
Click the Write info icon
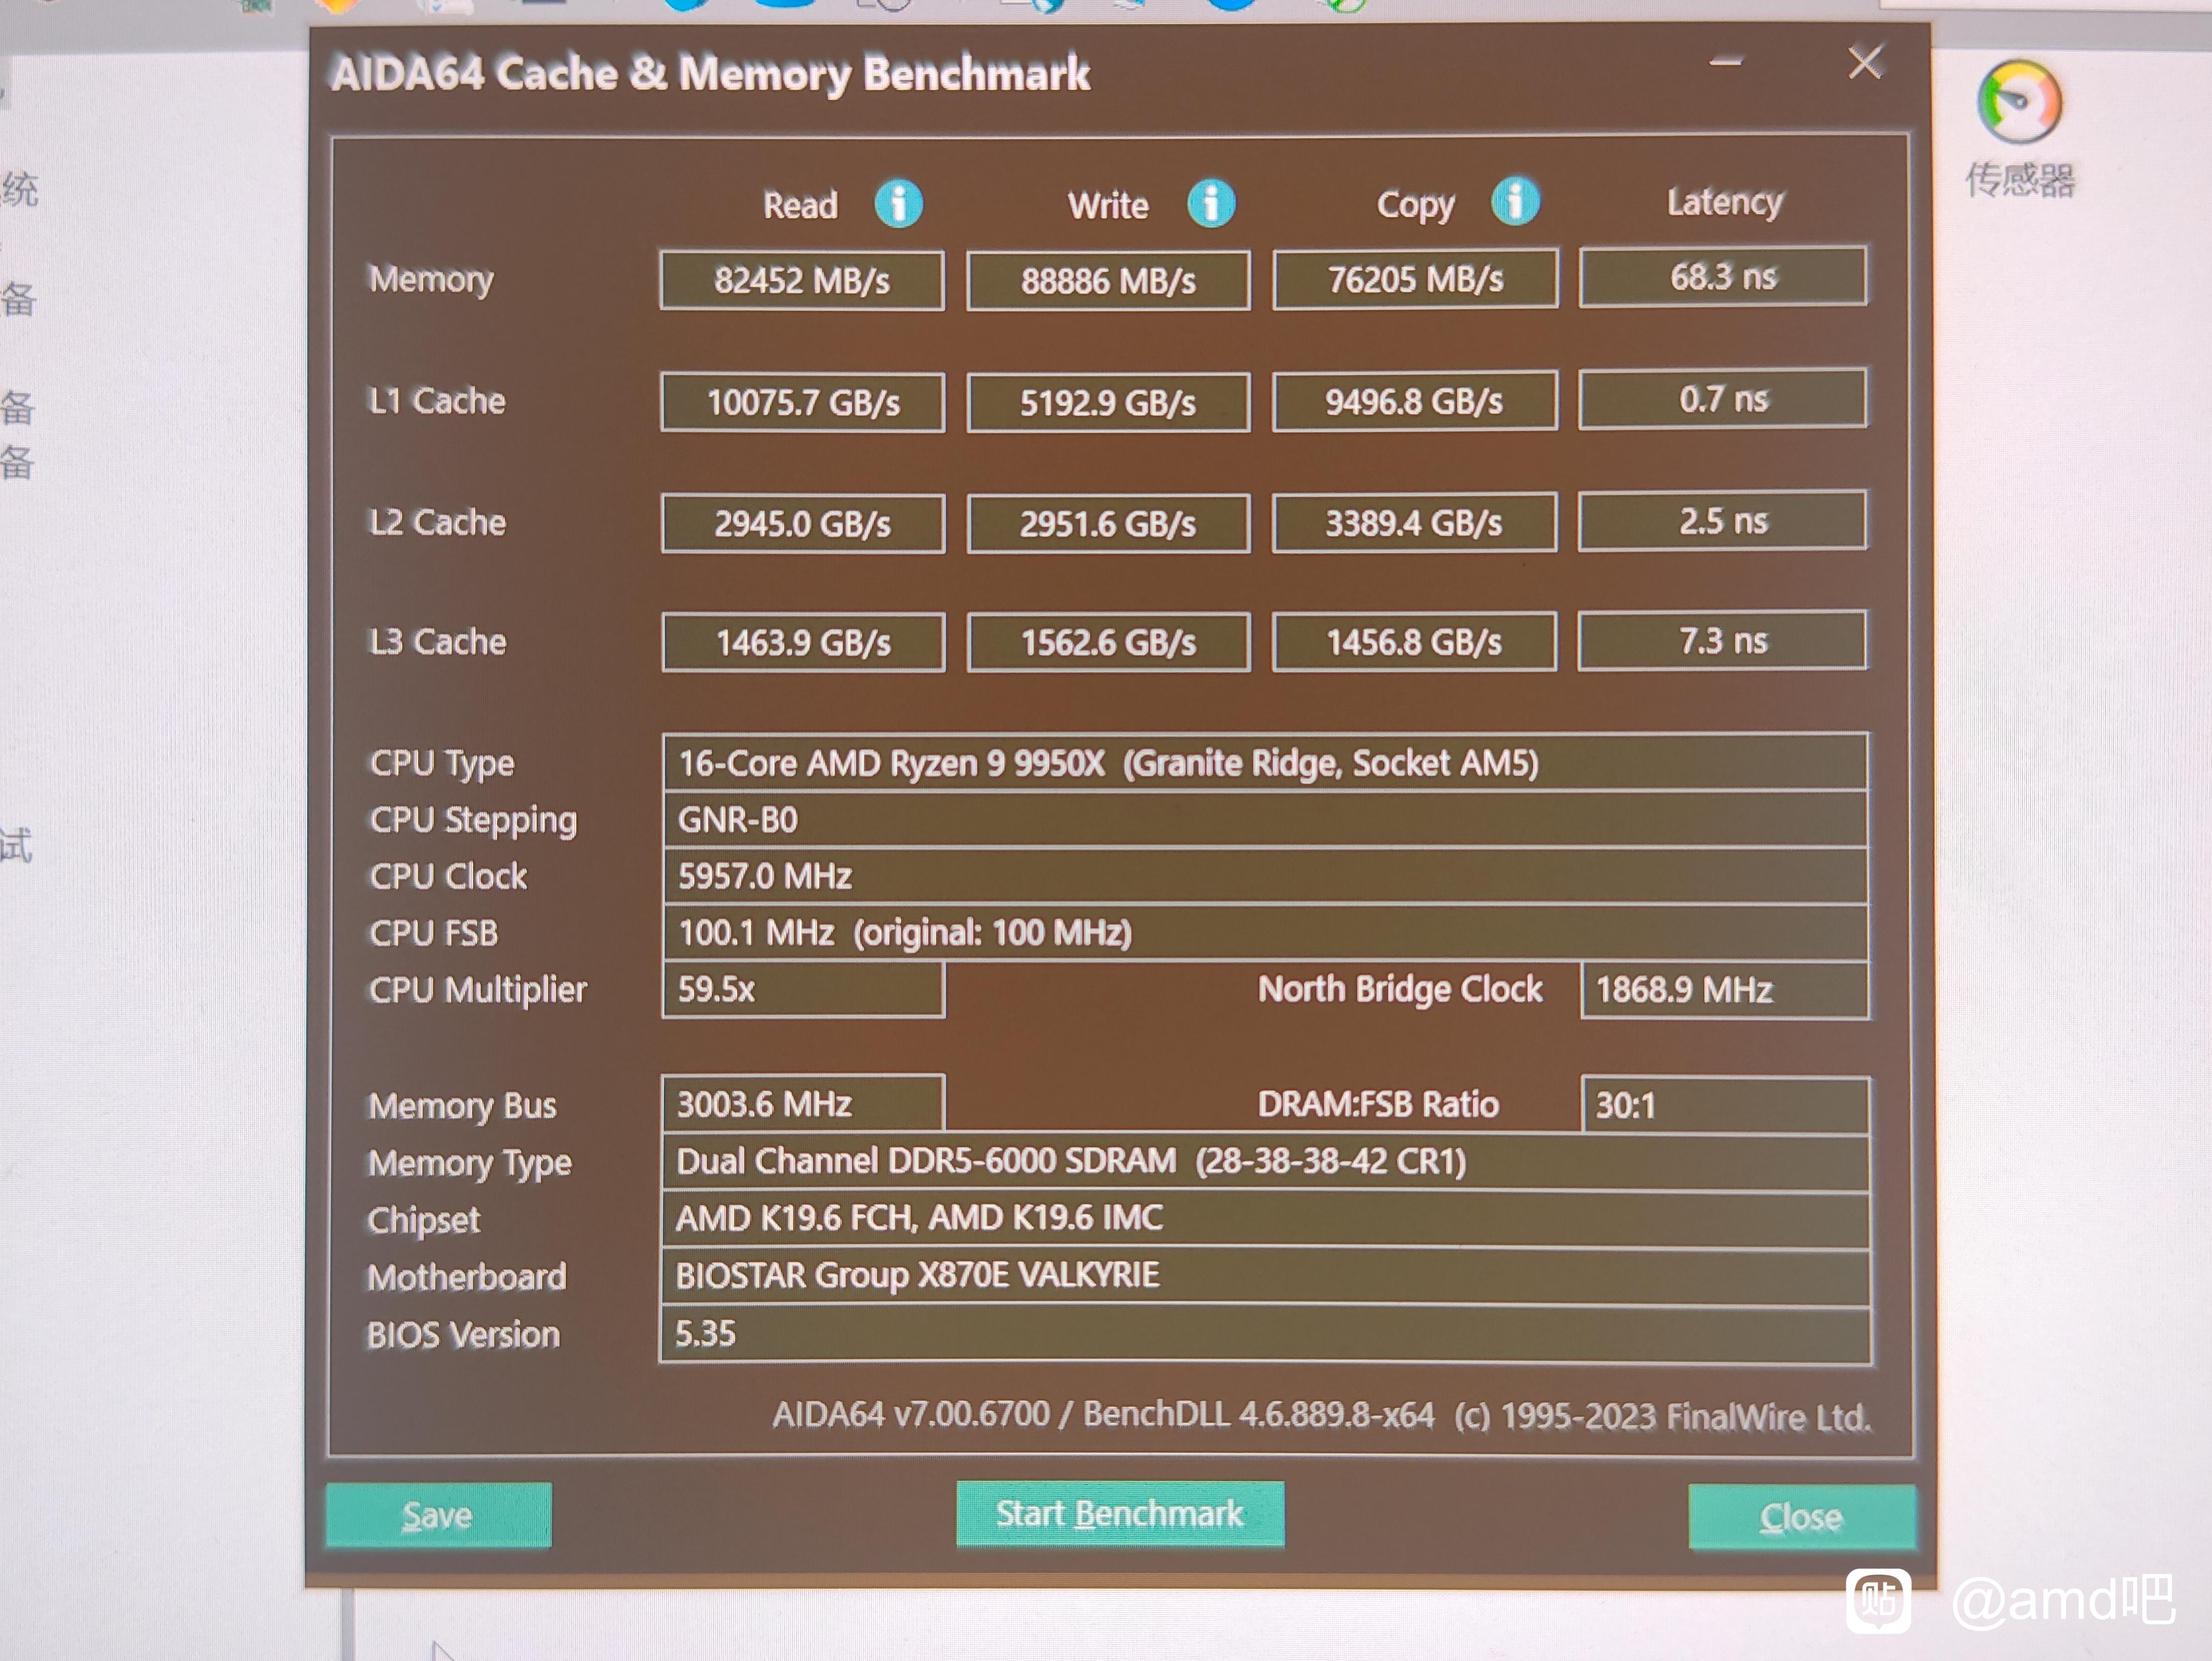pyautogui.click(x=1211, y=204)
